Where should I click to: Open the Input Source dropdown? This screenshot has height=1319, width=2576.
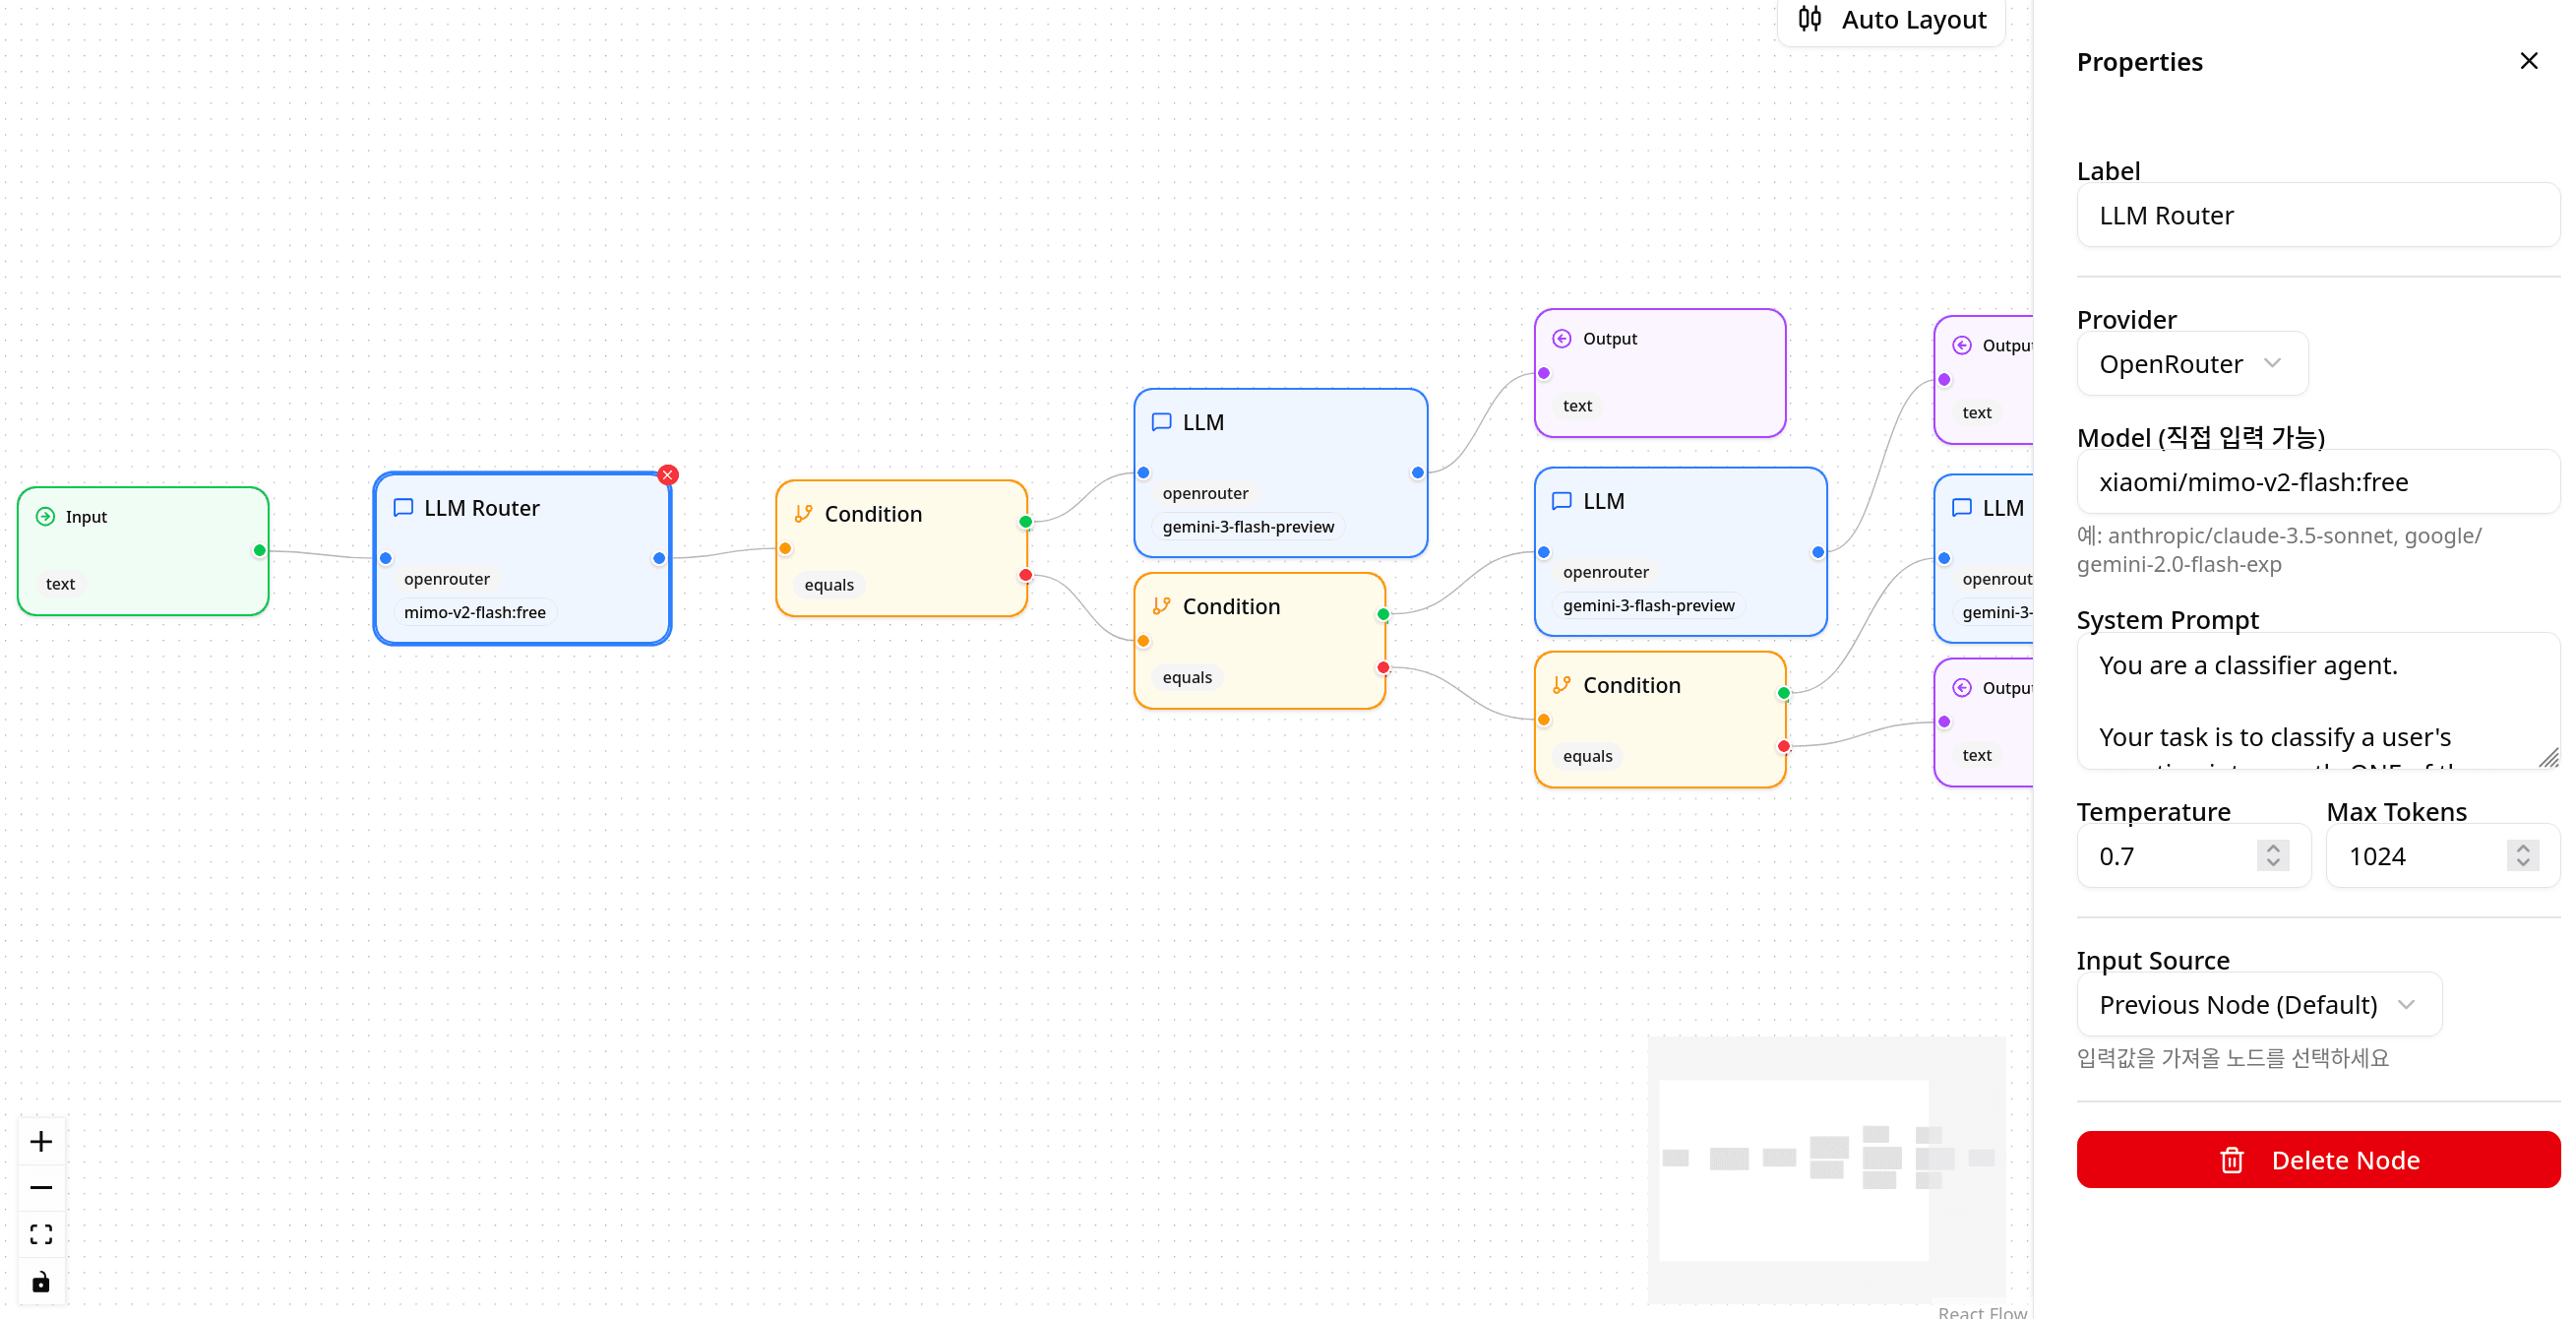click(2257, 1004)
